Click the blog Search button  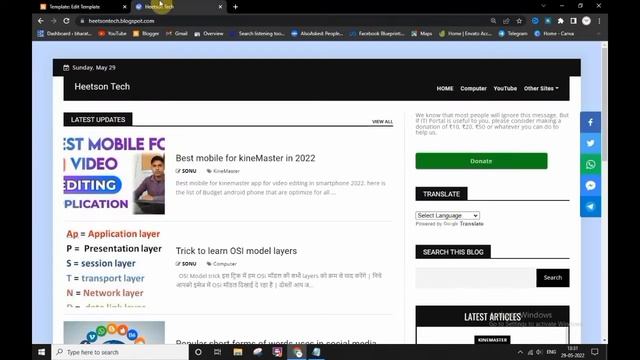553,278
